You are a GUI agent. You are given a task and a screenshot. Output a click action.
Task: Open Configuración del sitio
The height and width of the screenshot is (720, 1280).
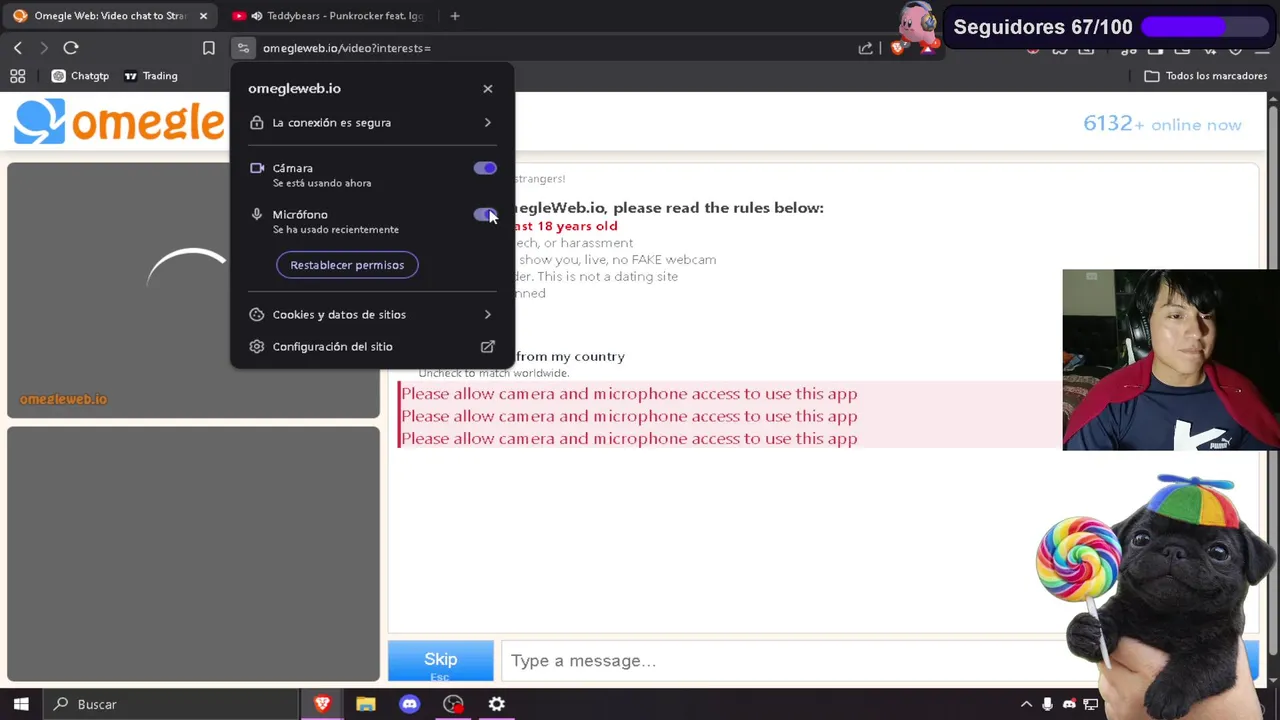371,346
